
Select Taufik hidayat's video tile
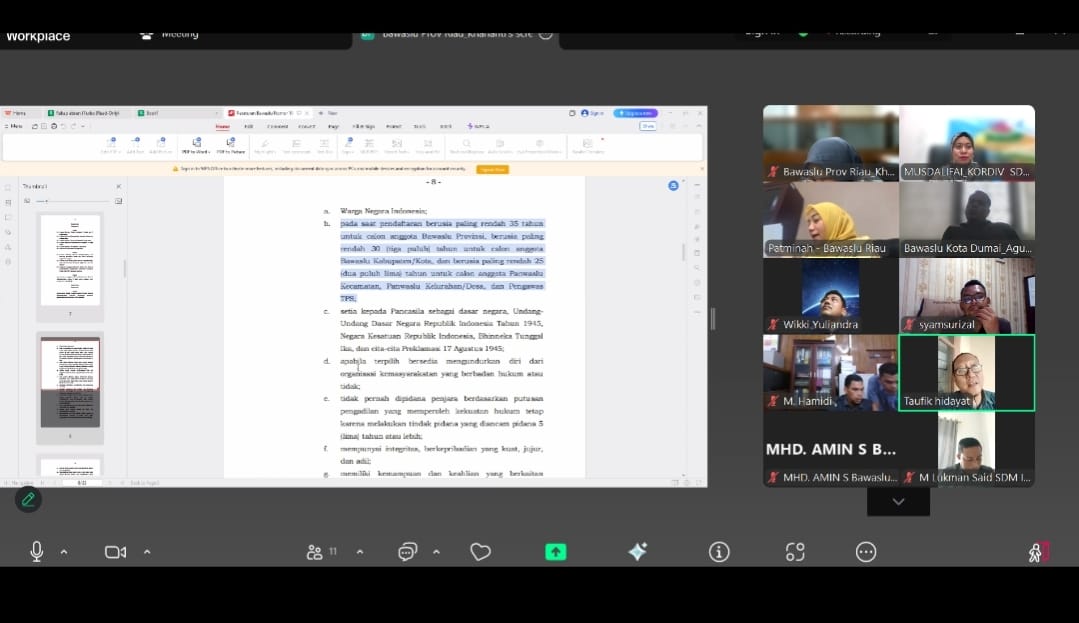tap(966, 372)
